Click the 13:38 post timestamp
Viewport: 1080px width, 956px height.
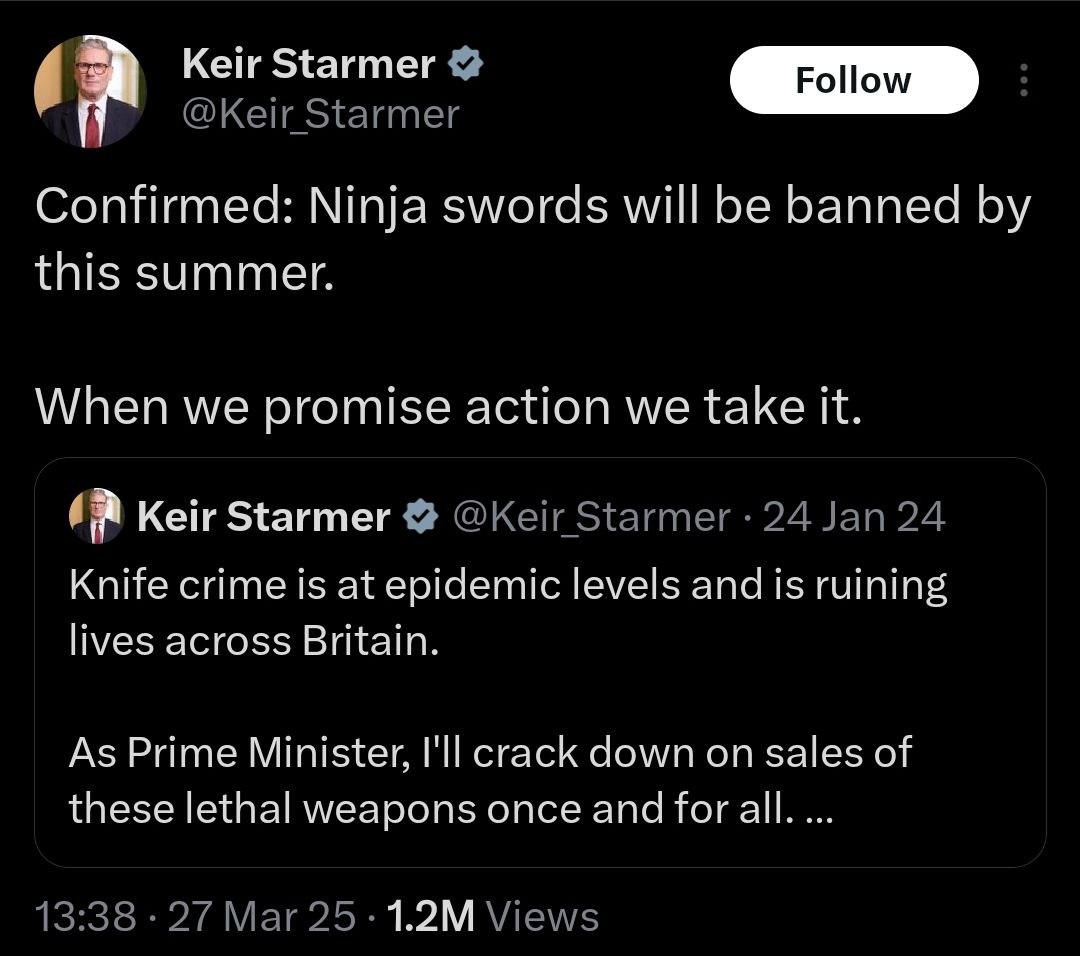point(85,916)
